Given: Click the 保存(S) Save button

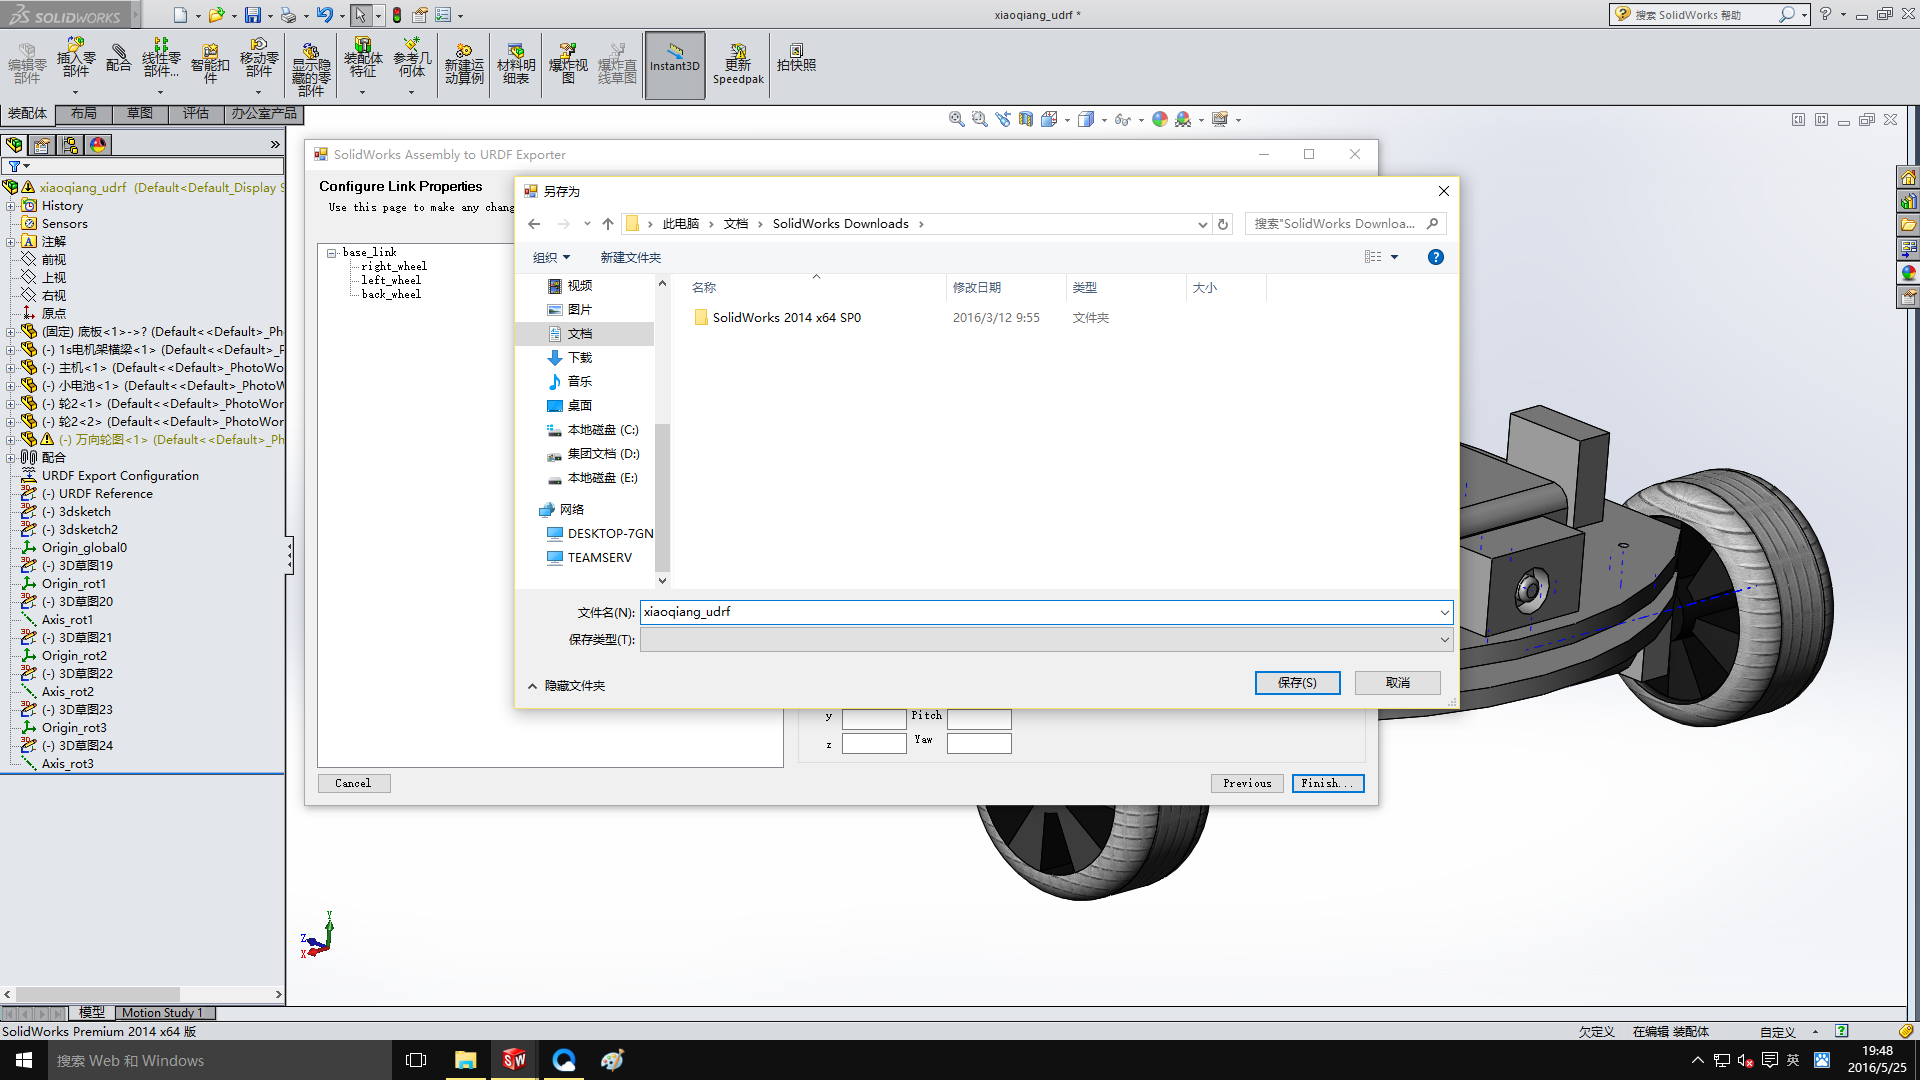Looking at the screenshot, I should click(x=1297, y=683).
